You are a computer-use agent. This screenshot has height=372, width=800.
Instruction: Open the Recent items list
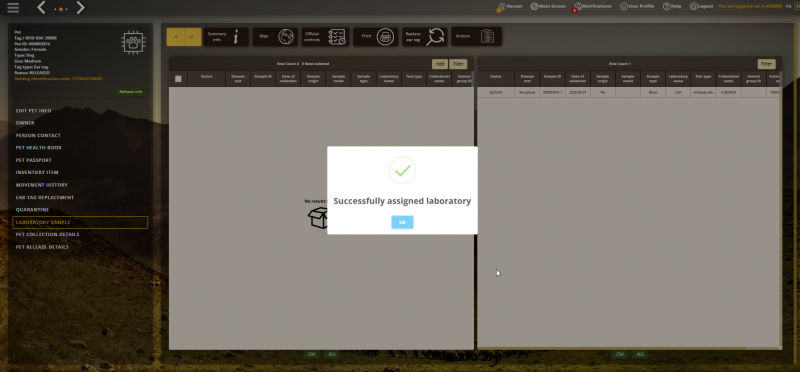[x=510, y=7]
